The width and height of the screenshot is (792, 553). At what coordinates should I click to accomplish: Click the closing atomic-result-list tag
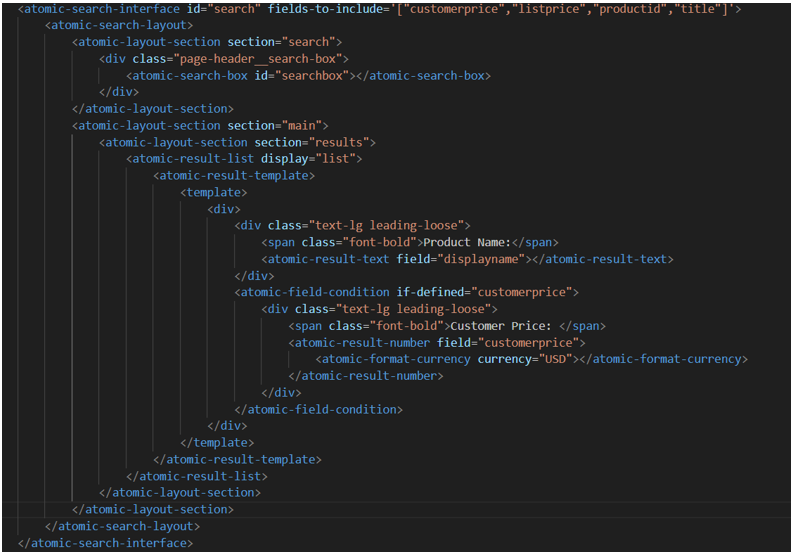[197, 476]
